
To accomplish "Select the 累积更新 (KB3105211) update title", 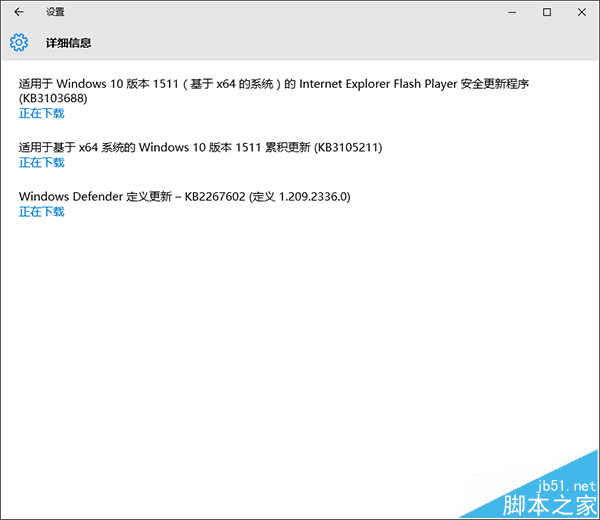I will [x=201, y=147].
